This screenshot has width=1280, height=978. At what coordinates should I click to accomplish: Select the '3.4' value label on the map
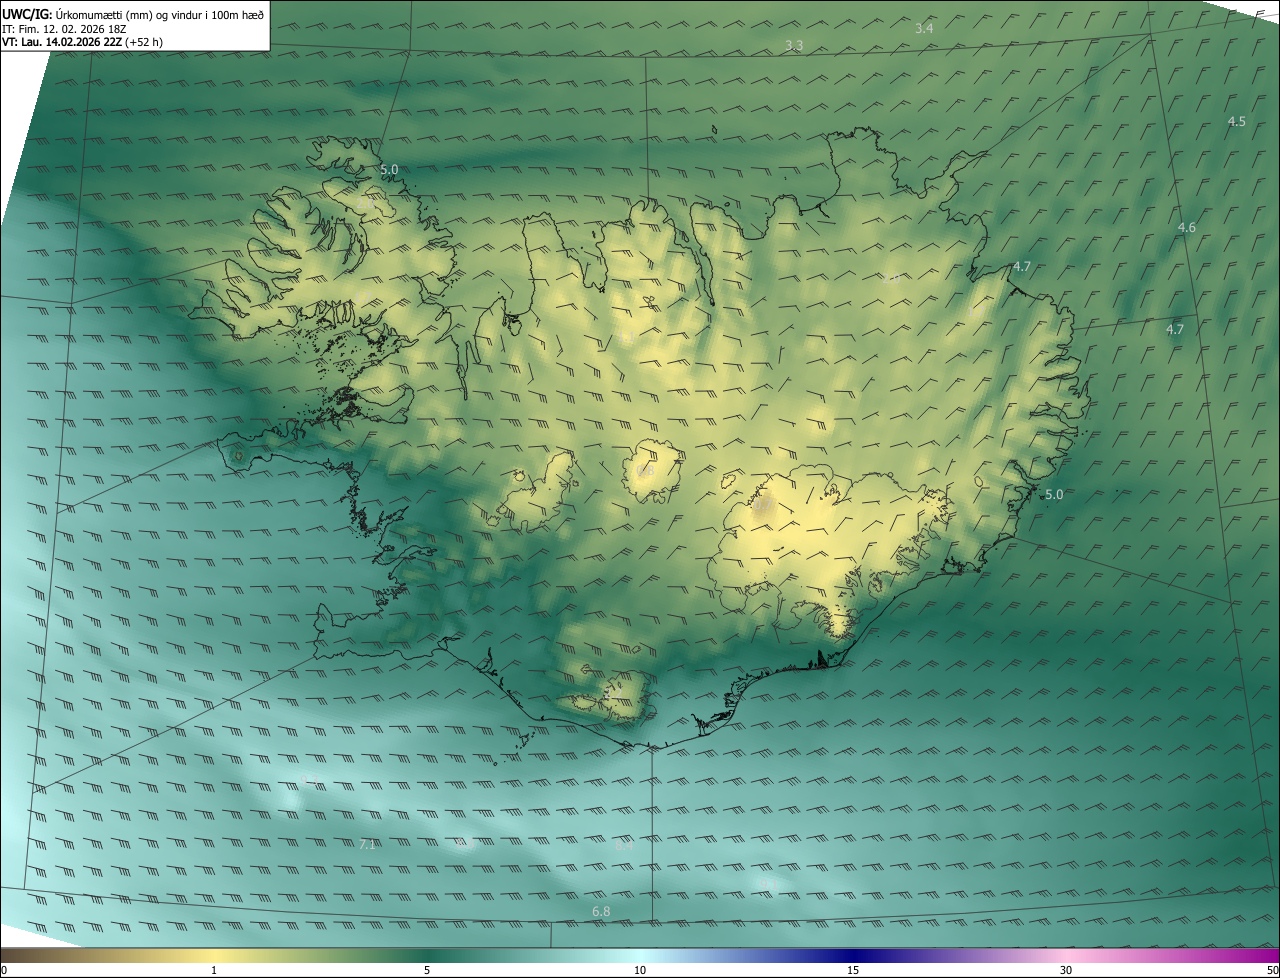click(924, 28)
